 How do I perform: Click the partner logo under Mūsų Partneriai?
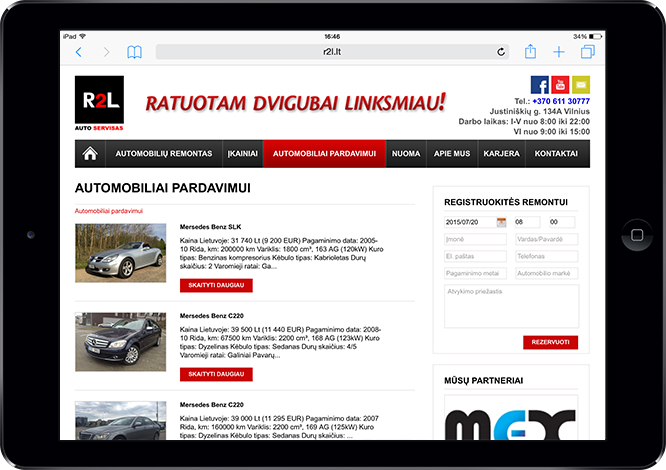point(511,418)
